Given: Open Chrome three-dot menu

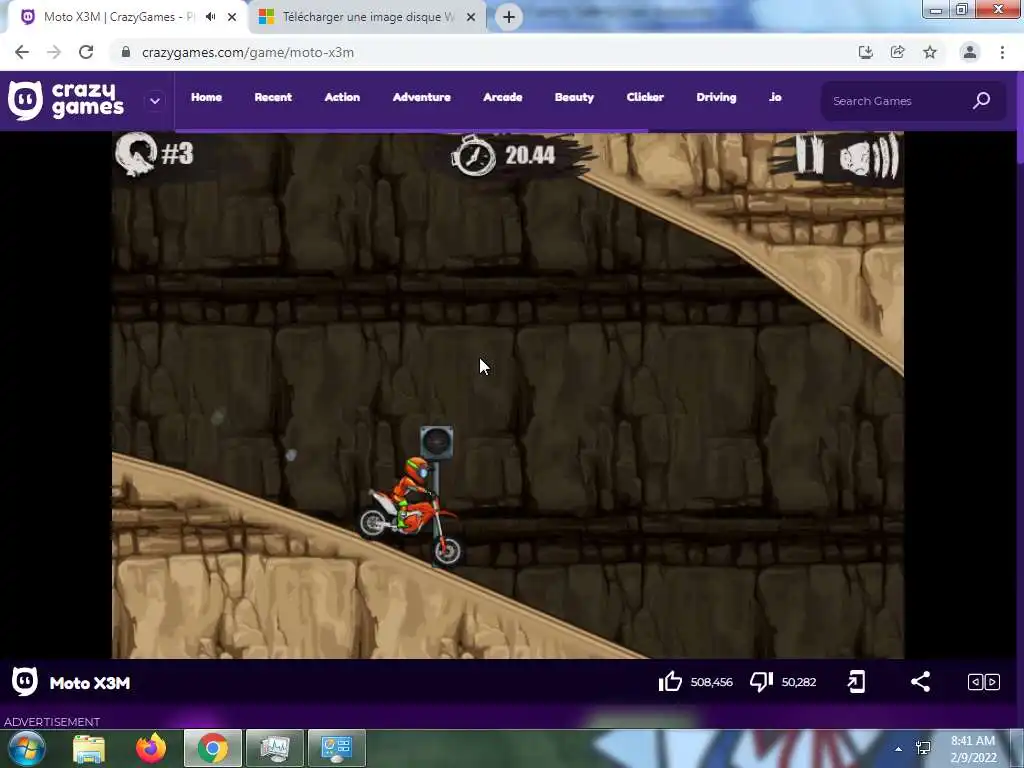Looking at the screenshot, I should point(1002,52).
